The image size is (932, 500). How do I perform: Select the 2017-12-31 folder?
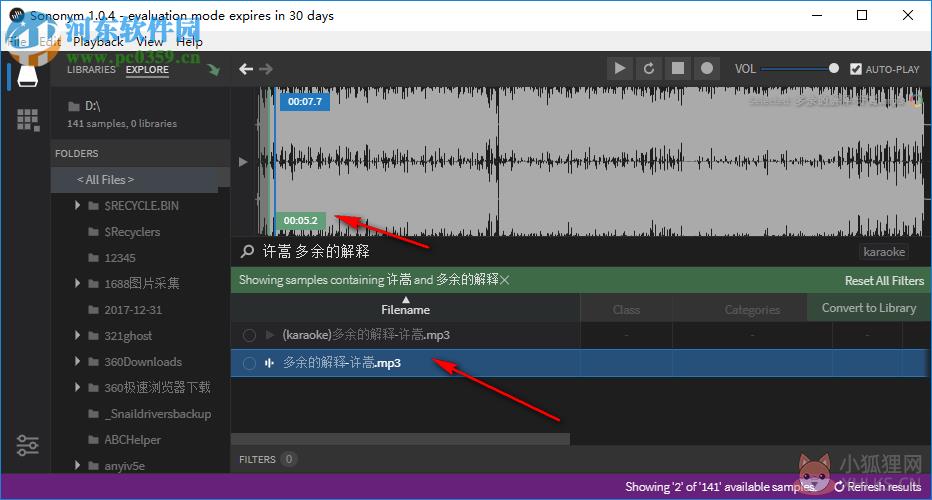coord(133,310)
